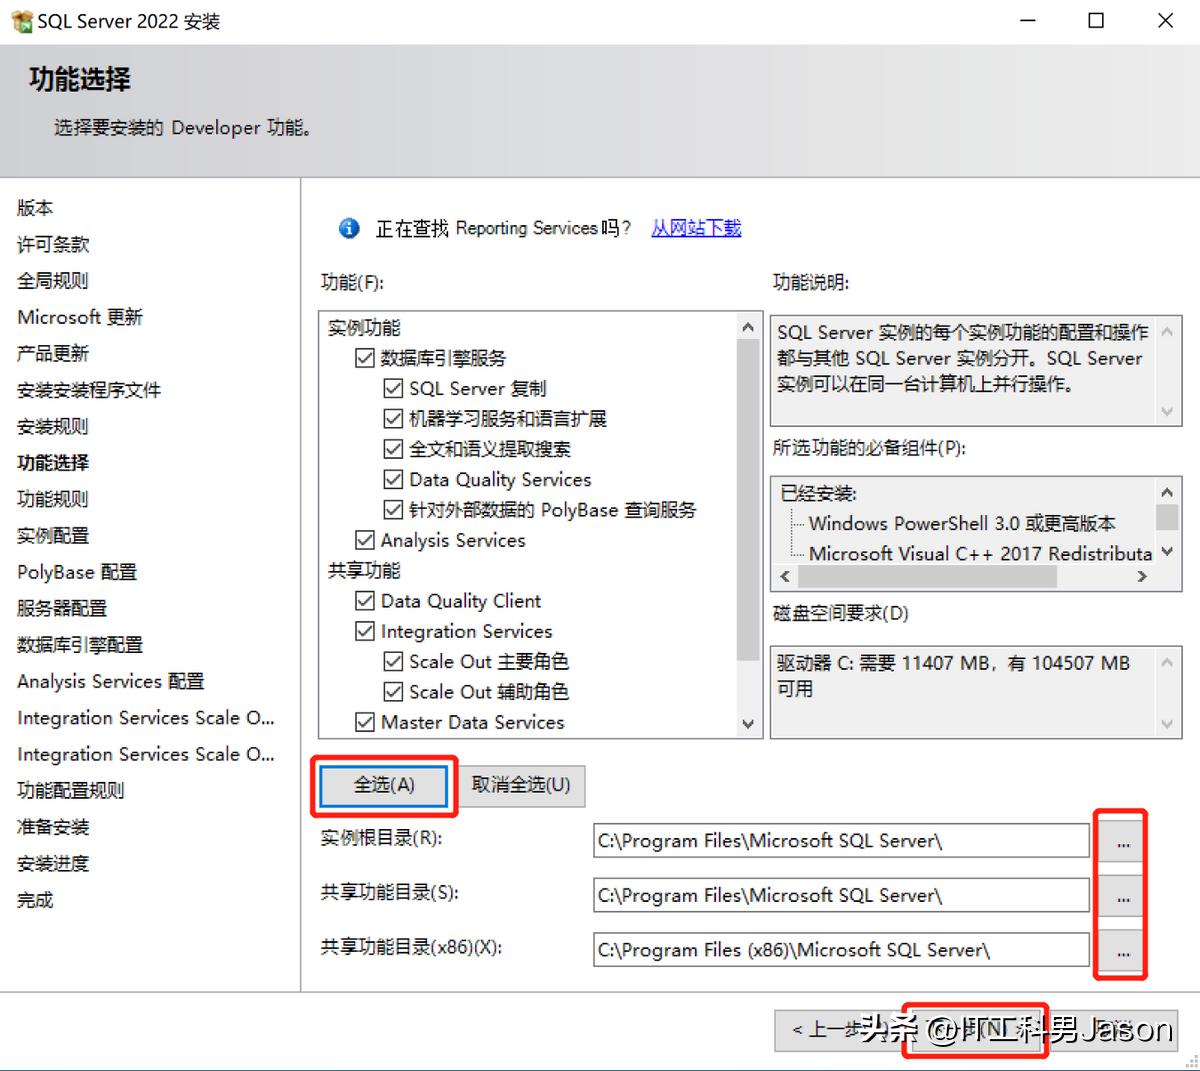Open the 从网站下载 link
The image size is (1200, 1071).
pos(695,228)
